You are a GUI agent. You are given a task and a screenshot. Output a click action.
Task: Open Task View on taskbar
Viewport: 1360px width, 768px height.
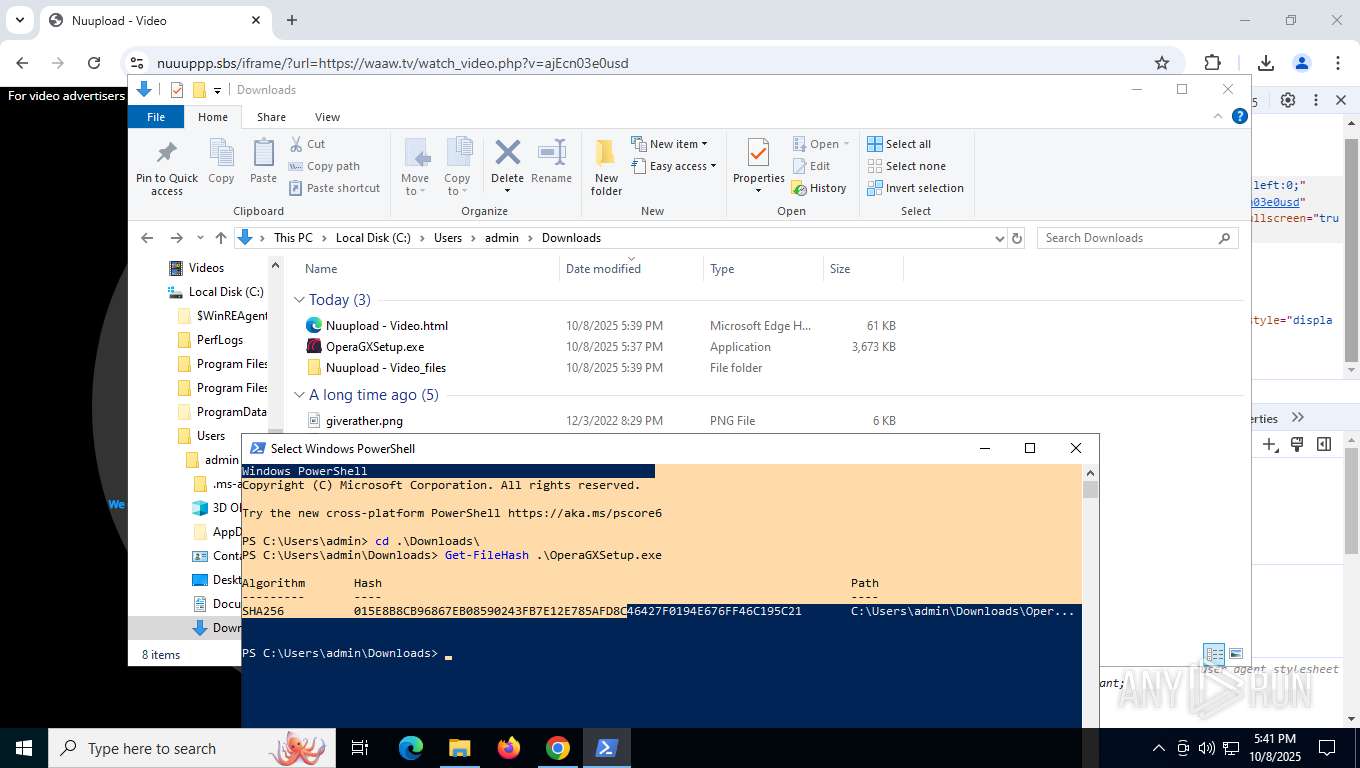tap(360, 748)
